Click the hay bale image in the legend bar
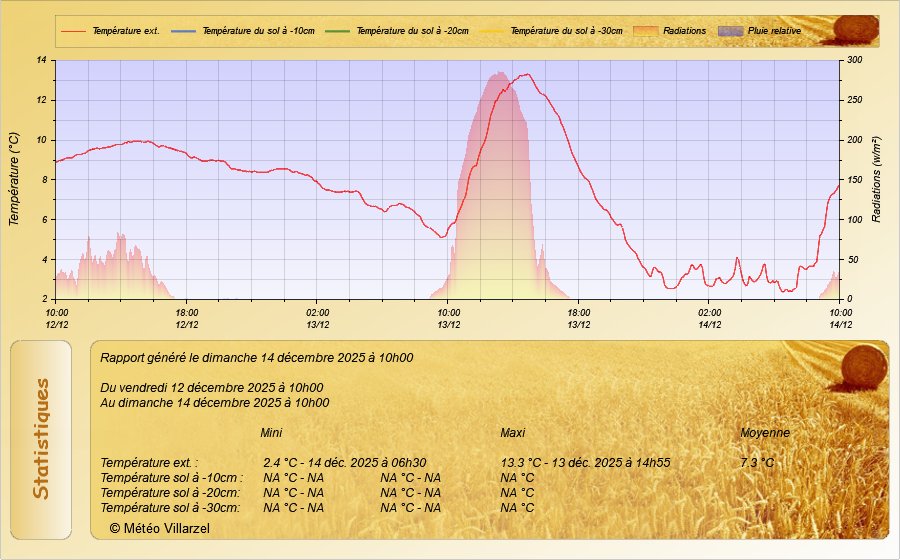The width and height of the screenshot is (900, 560). coord(855,29)
